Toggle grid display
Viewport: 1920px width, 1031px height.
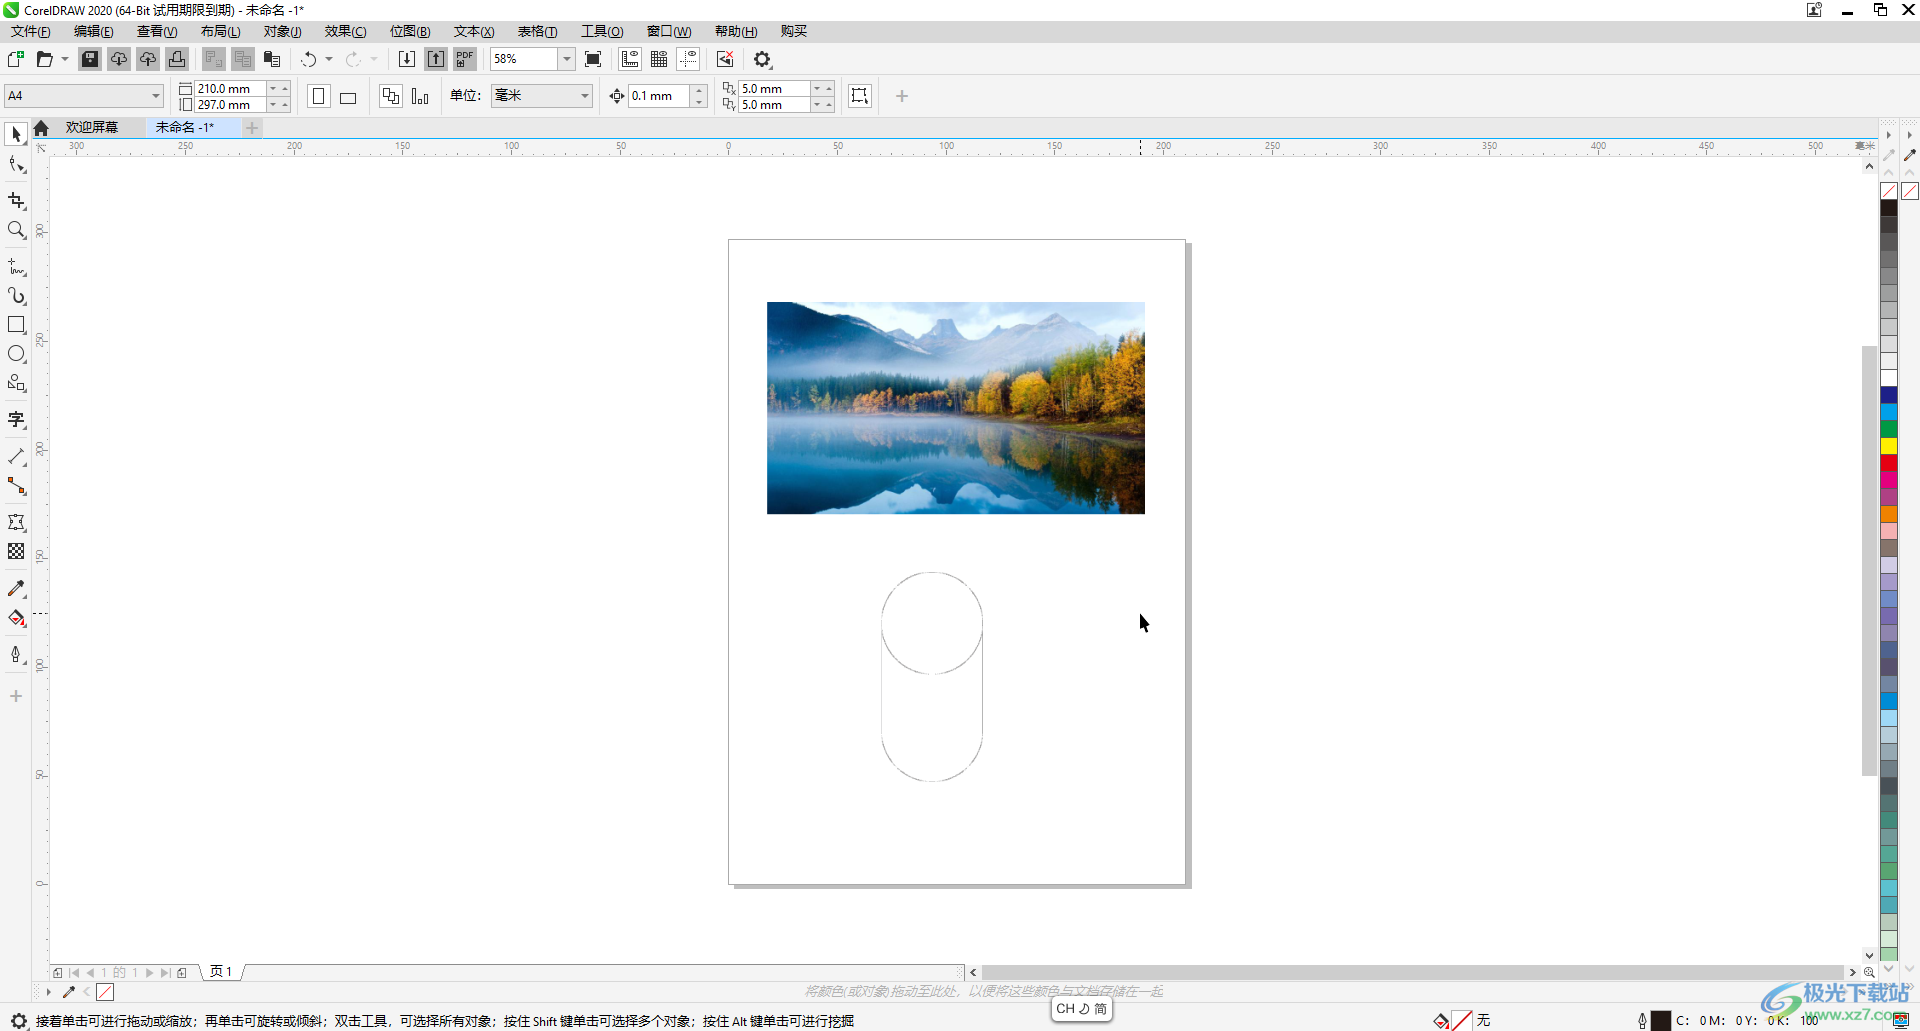(659, 59)
